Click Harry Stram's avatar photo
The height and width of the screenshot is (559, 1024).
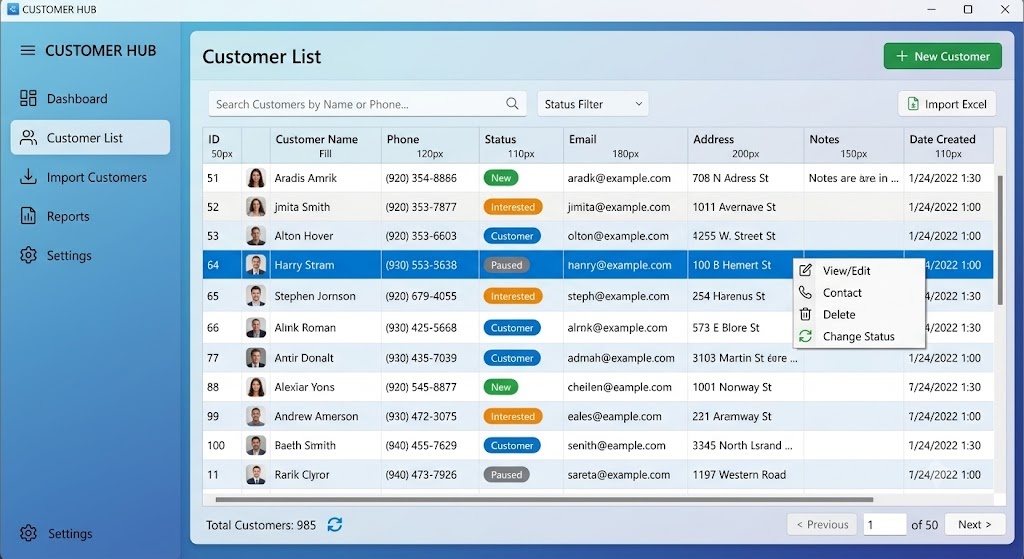(x=255, y=265)
